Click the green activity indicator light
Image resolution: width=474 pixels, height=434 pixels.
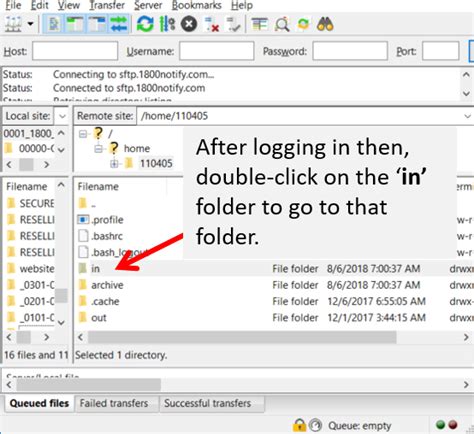tap(440, 425)
